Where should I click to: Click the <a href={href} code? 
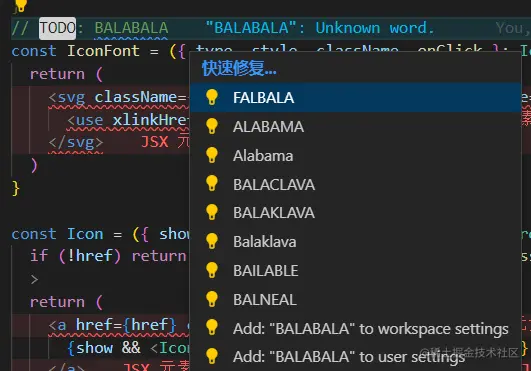(112, 325)
